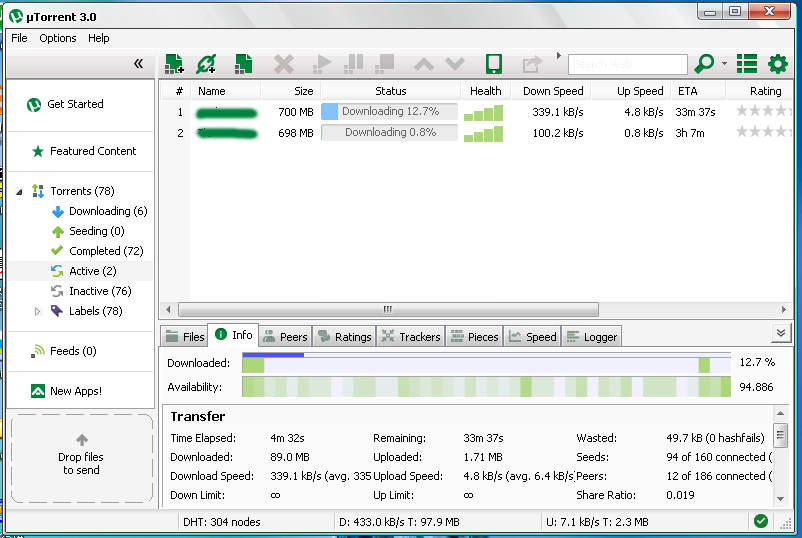This screenshot has height=538, width=802.
Task: Select Completed (72) filter
Action: point(97,251)
